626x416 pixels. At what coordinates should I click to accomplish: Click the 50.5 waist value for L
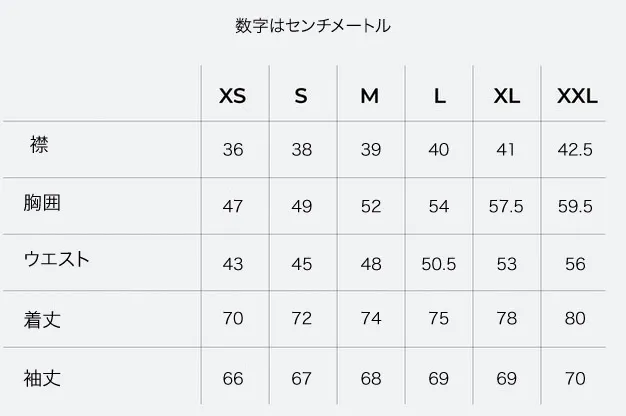[x=439, y=264]
